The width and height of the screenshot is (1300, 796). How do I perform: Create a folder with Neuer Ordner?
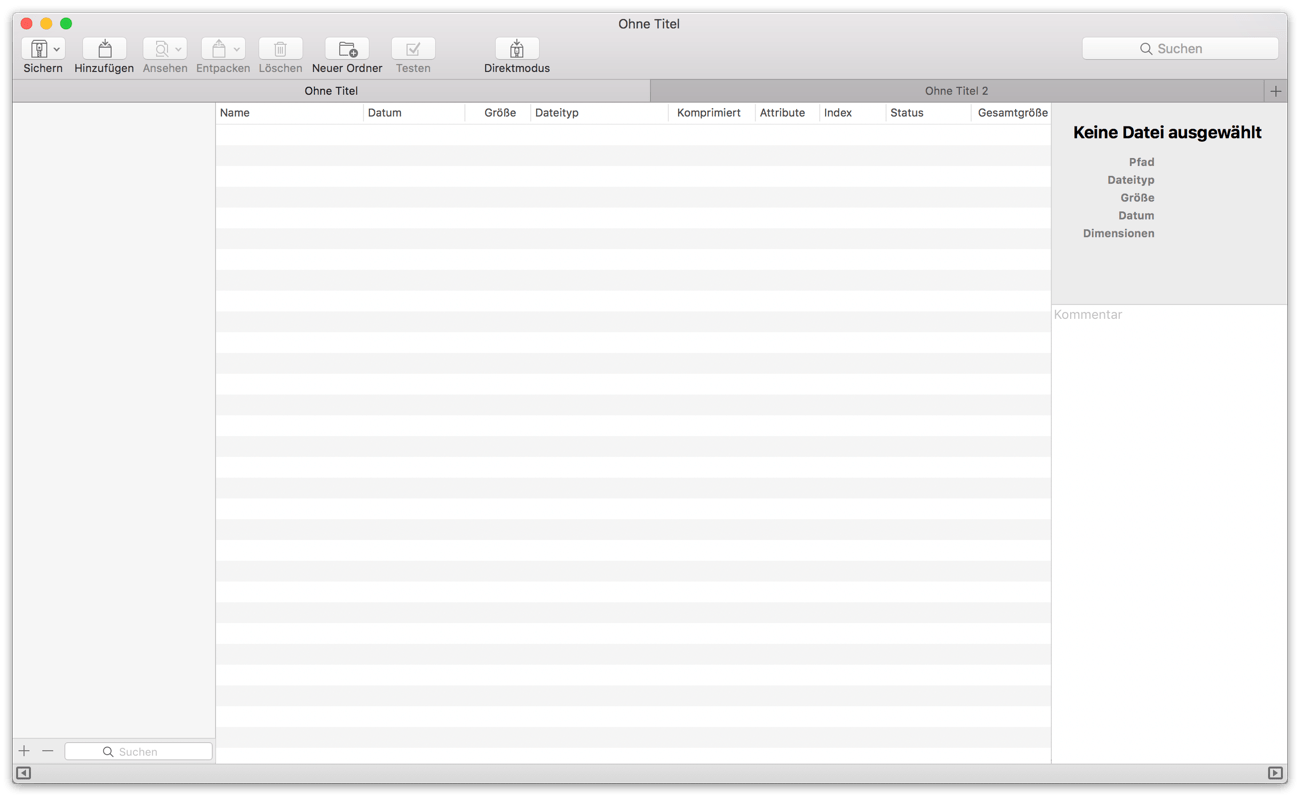pos(347,49)
